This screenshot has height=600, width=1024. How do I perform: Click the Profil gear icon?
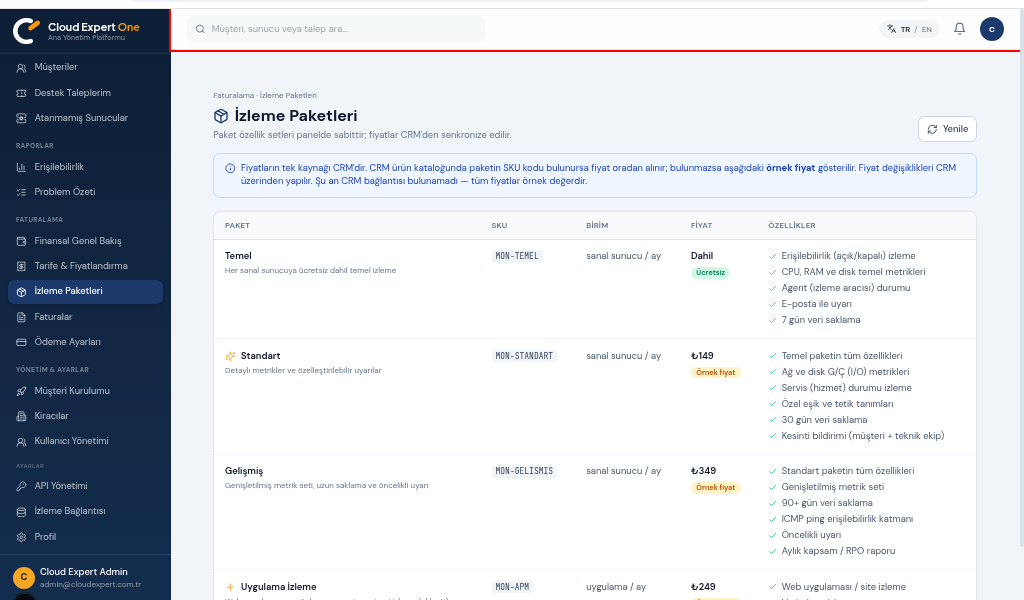[x=21, y=537]
